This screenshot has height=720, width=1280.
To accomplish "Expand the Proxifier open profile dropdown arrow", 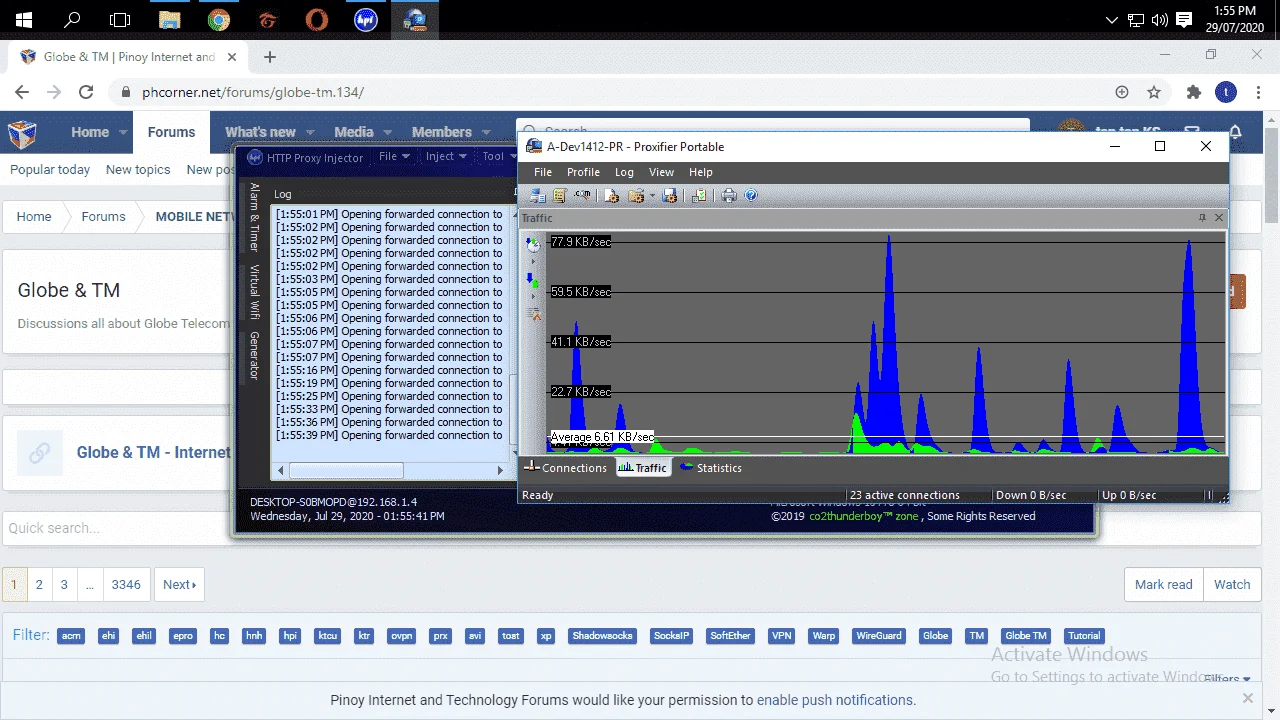I will [652, 195].
